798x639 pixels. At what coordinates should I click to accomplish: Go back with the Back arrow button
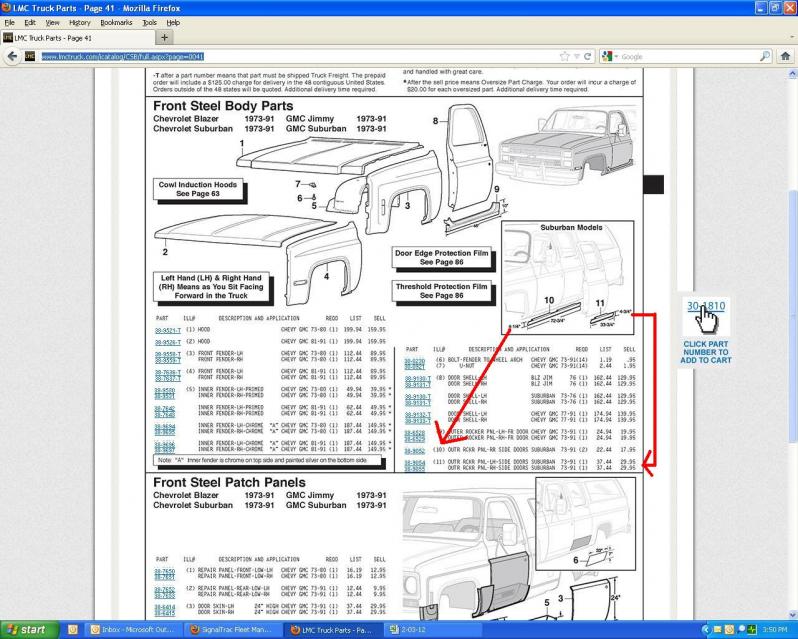[12, 56]
